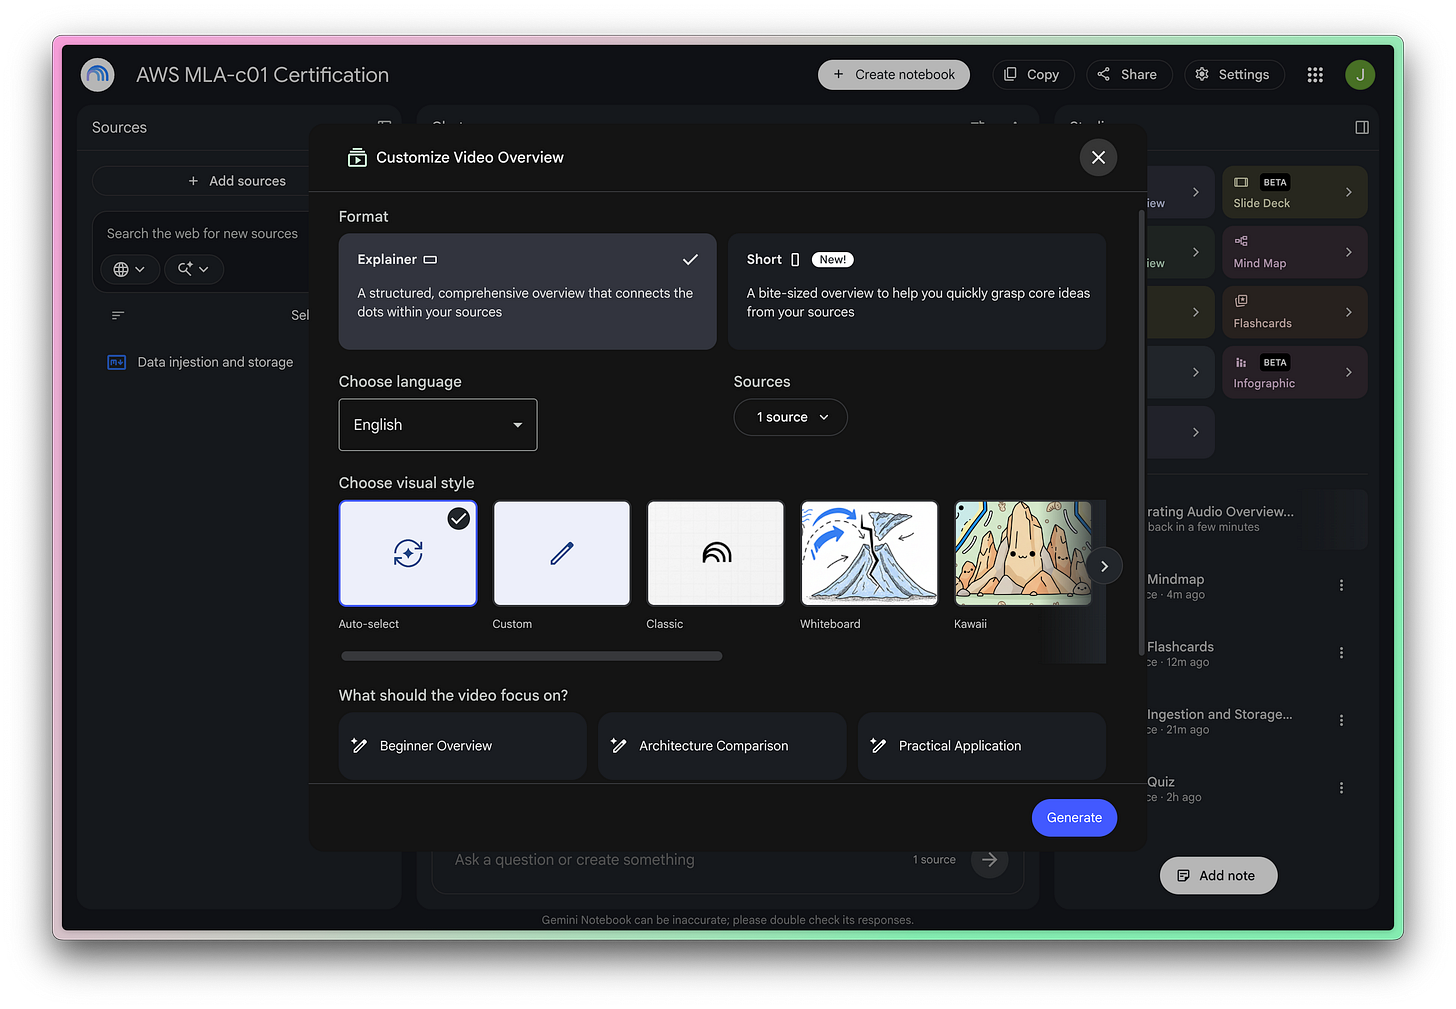Viewport: 1456px width, 1009px height.
Task: Pick the Architecture Comparison focus suggestion
Action: point(722,746)
